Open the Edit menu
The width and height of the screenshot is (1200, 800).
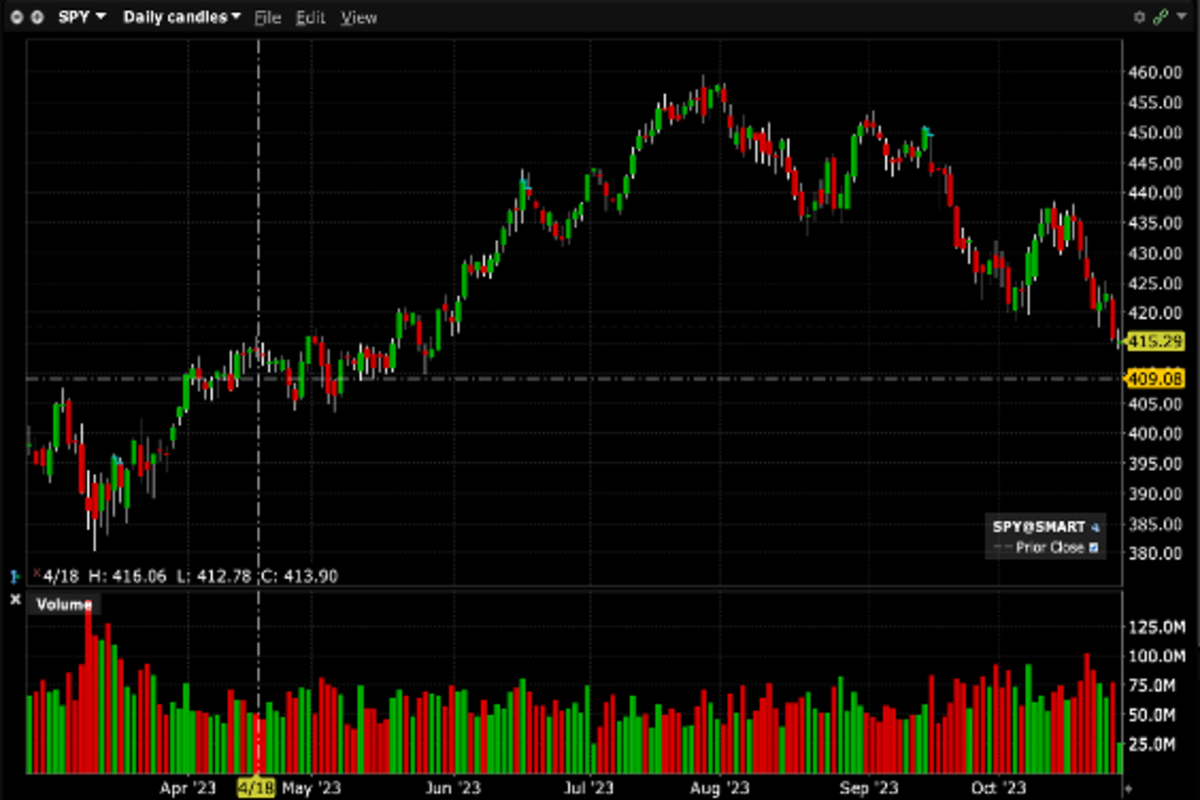coord(310,18)
